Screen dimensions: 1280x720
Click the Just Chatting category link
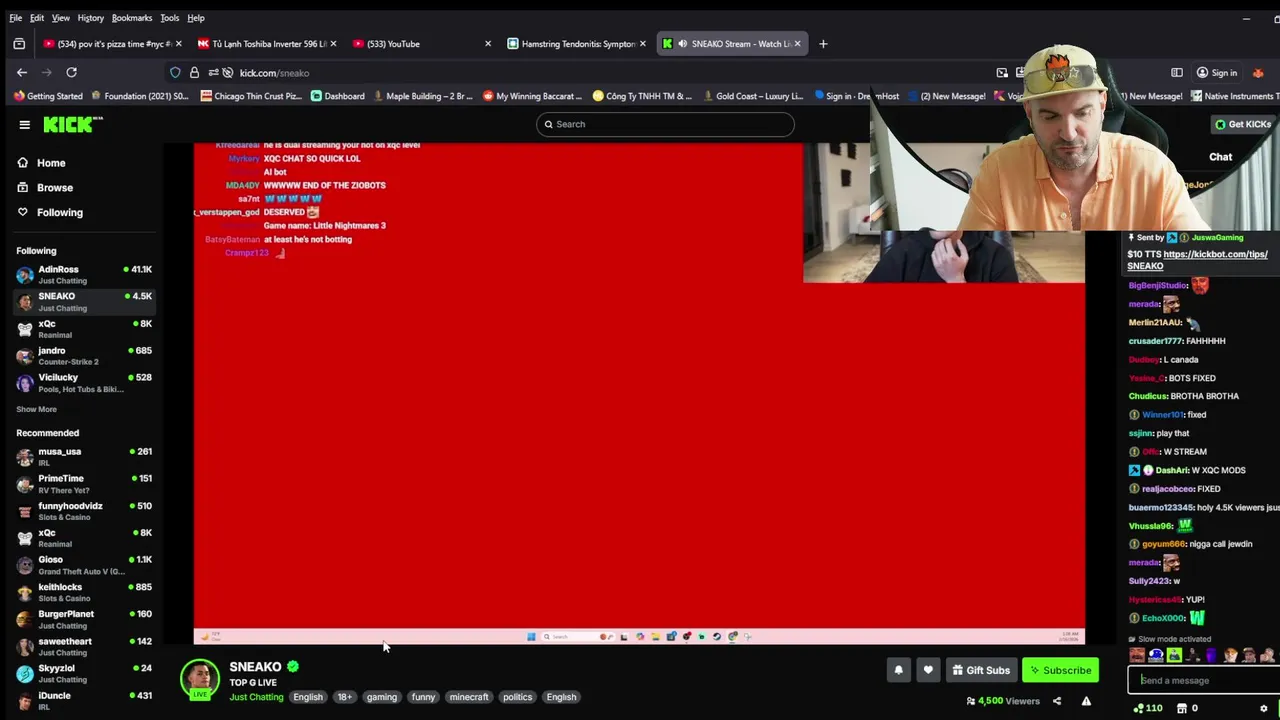click(x=256, y=697)
